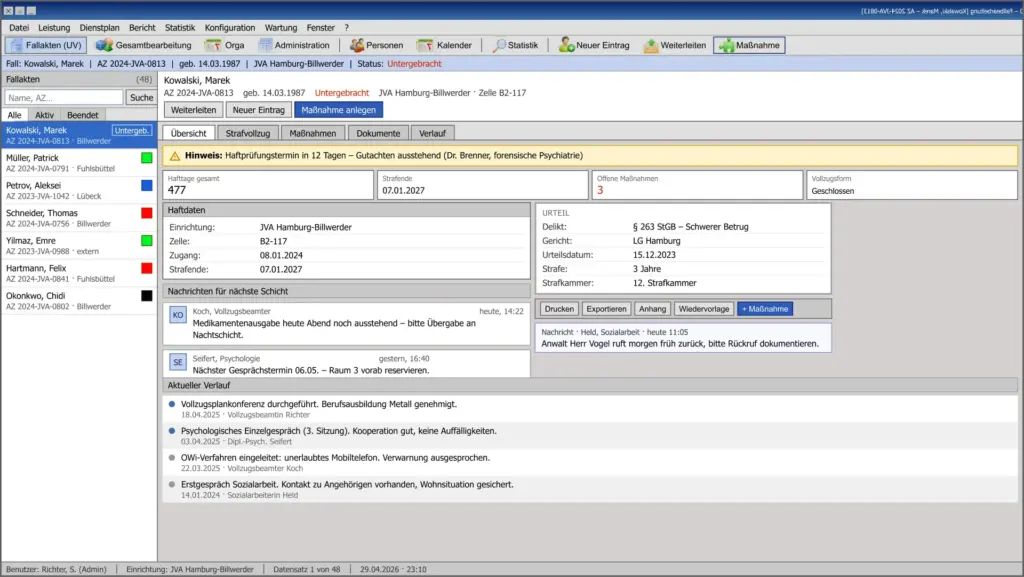Viewport: 1024px width, 577px height.
Task: Click blue status square for Petrov, Aleksei
Action: pos(147,185)
